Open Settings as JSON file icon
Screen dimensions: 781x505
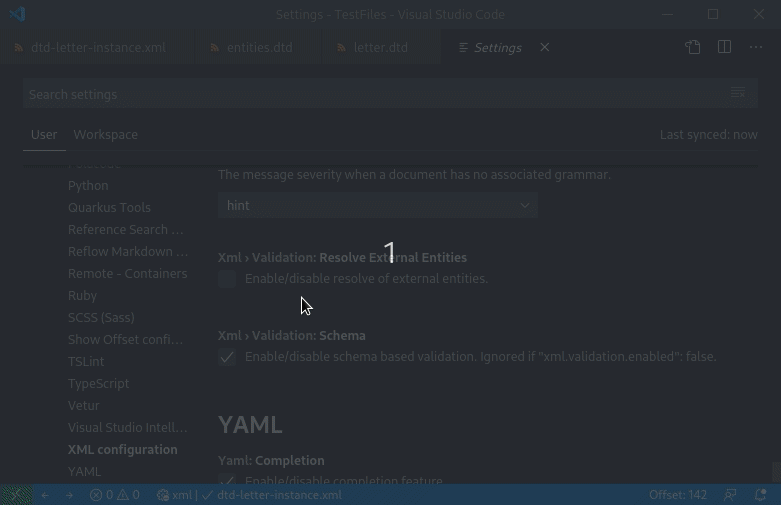[x=693, y=47]
